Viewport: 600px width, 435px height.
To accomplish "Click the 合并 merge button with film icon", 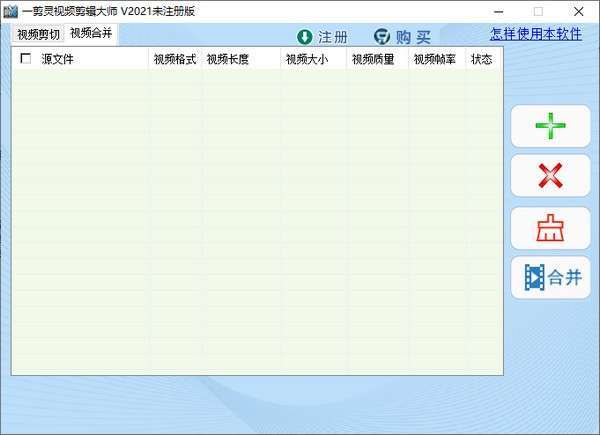I will coord(550,277).
